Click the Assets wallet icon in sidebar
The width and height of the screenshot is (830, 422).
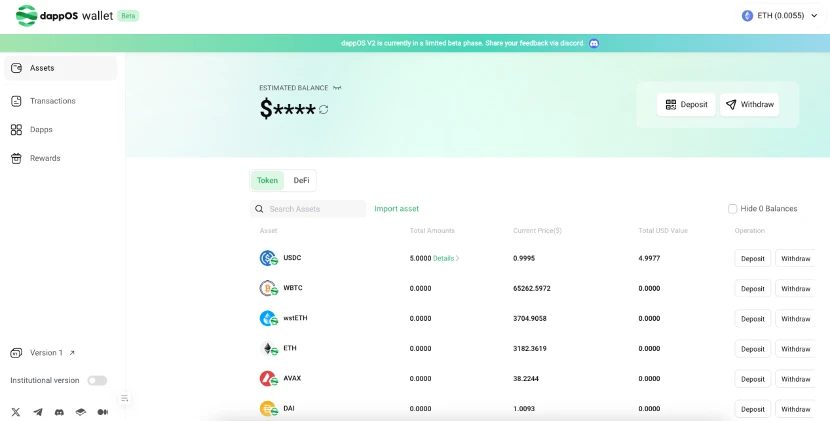(16, 68)
